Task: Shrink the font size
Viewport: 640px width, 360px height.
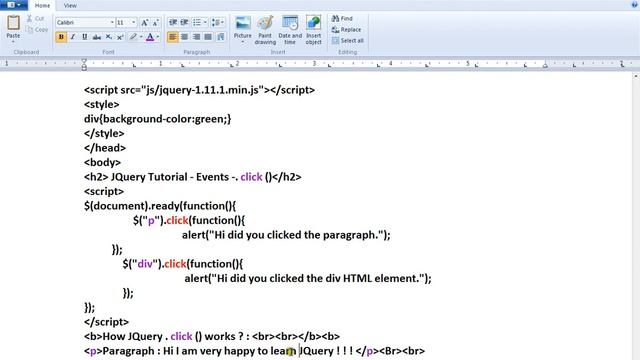Action: coord(156,23)
